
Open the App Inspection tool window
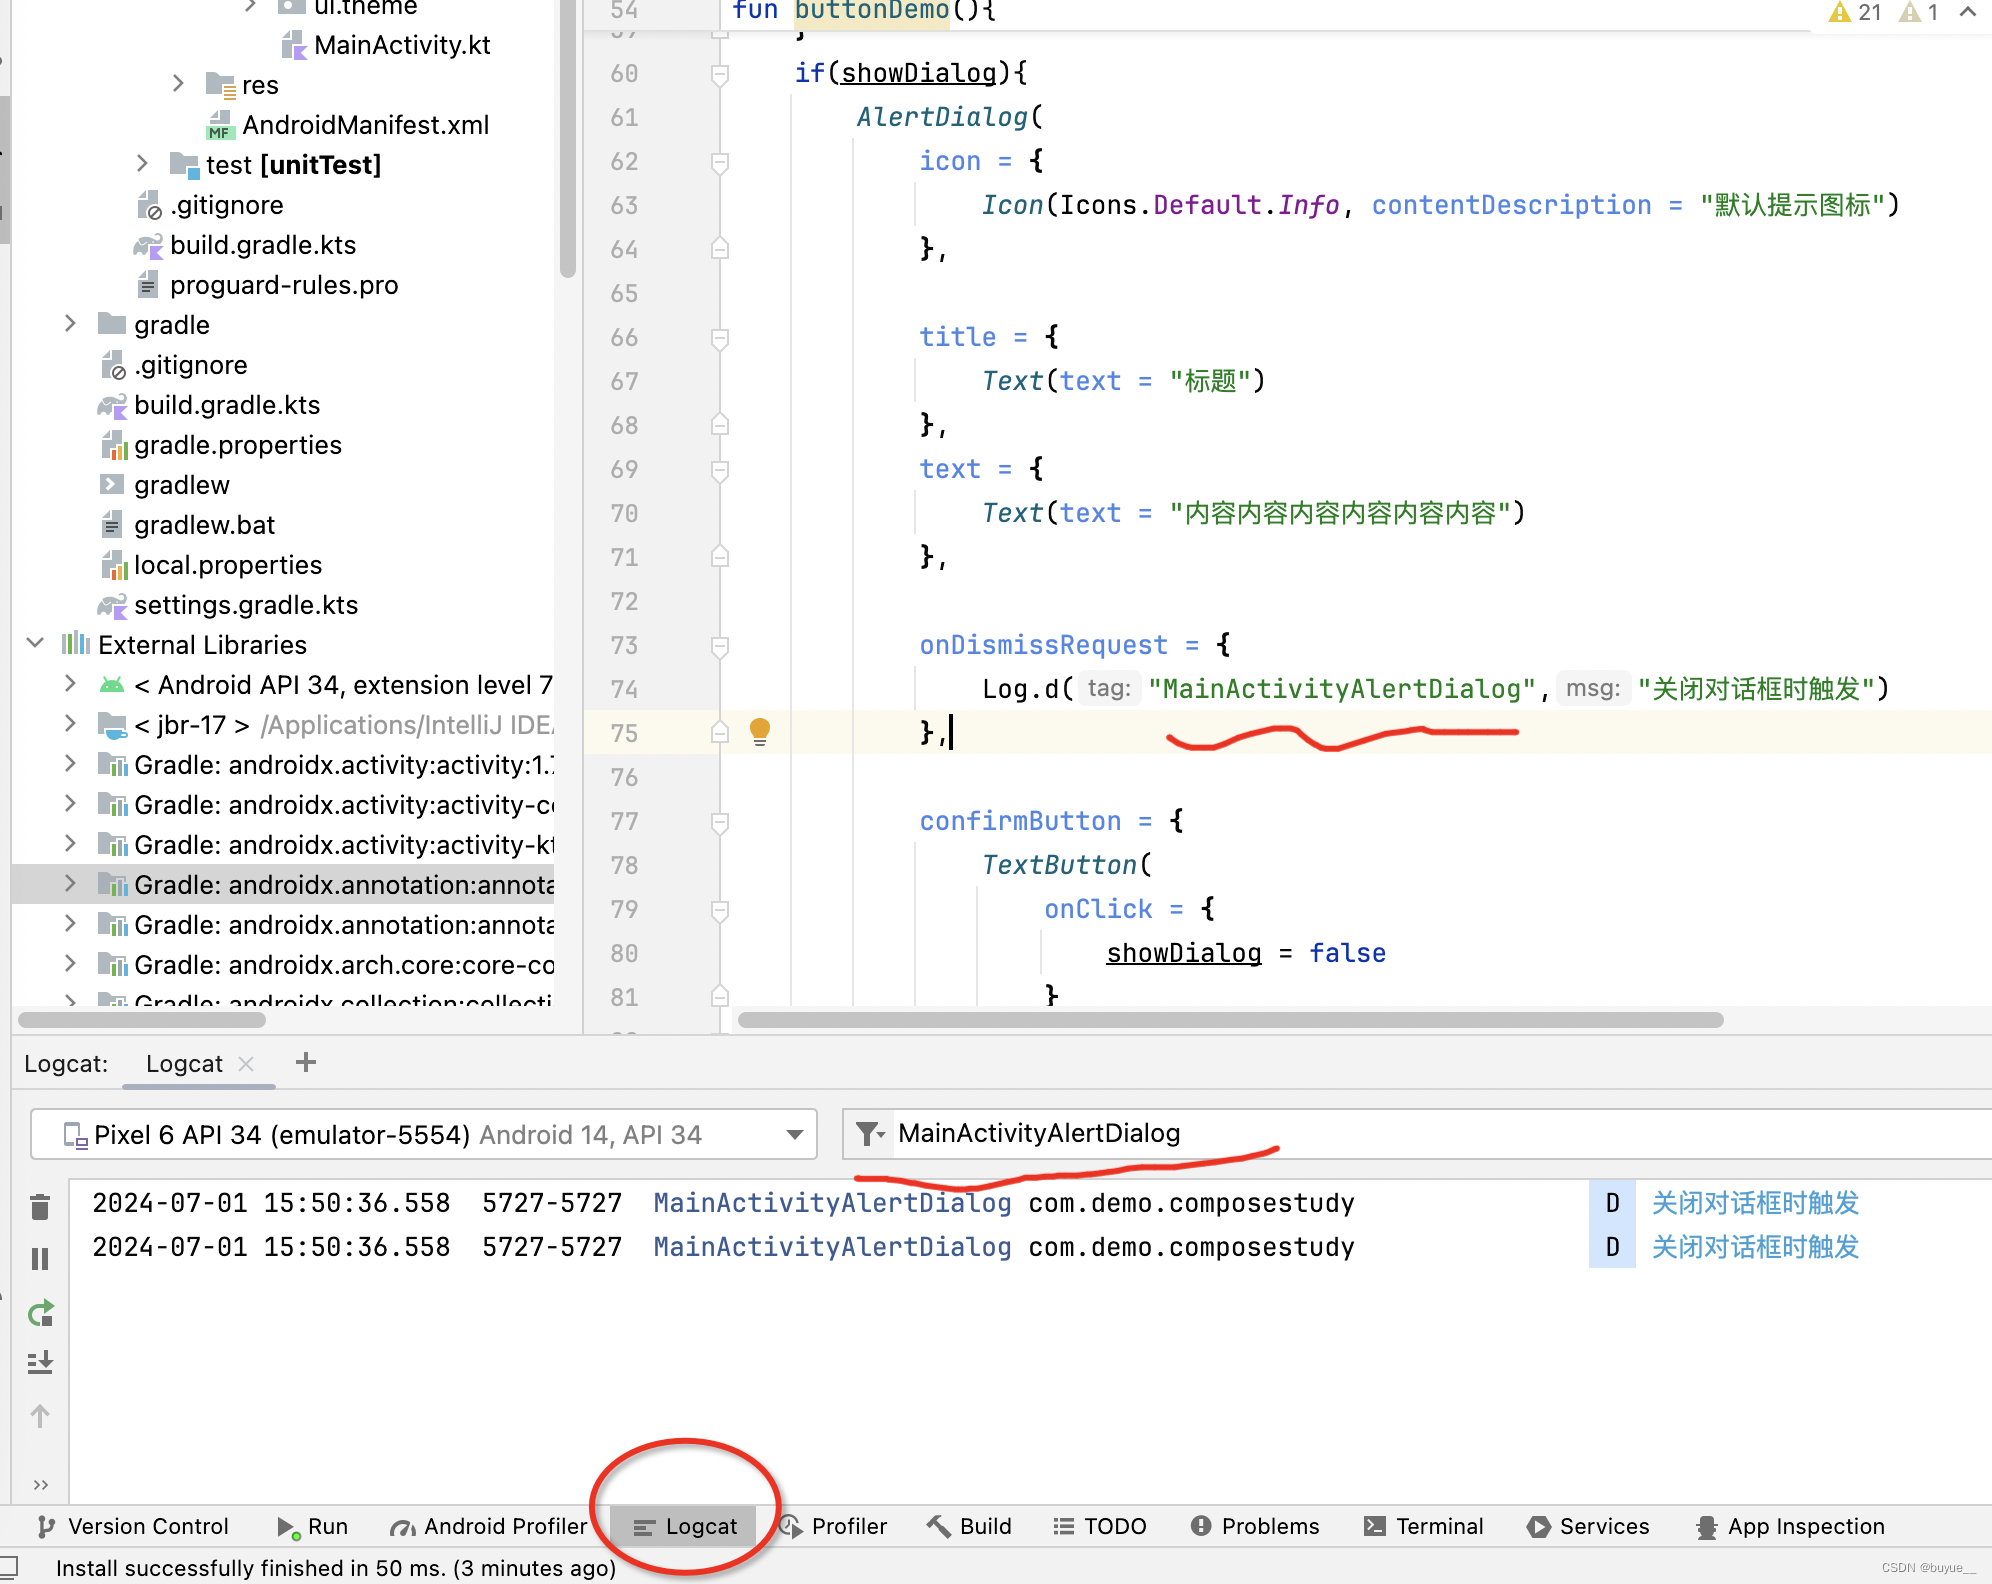pos(1790,1526)
